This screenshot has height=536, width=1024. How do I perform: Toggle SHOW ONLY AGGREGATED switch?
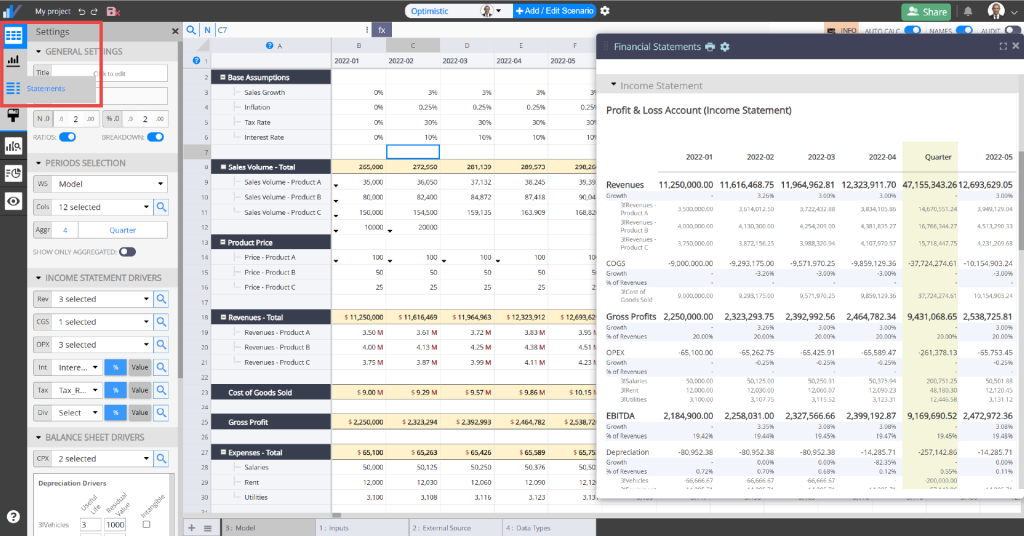127,252
